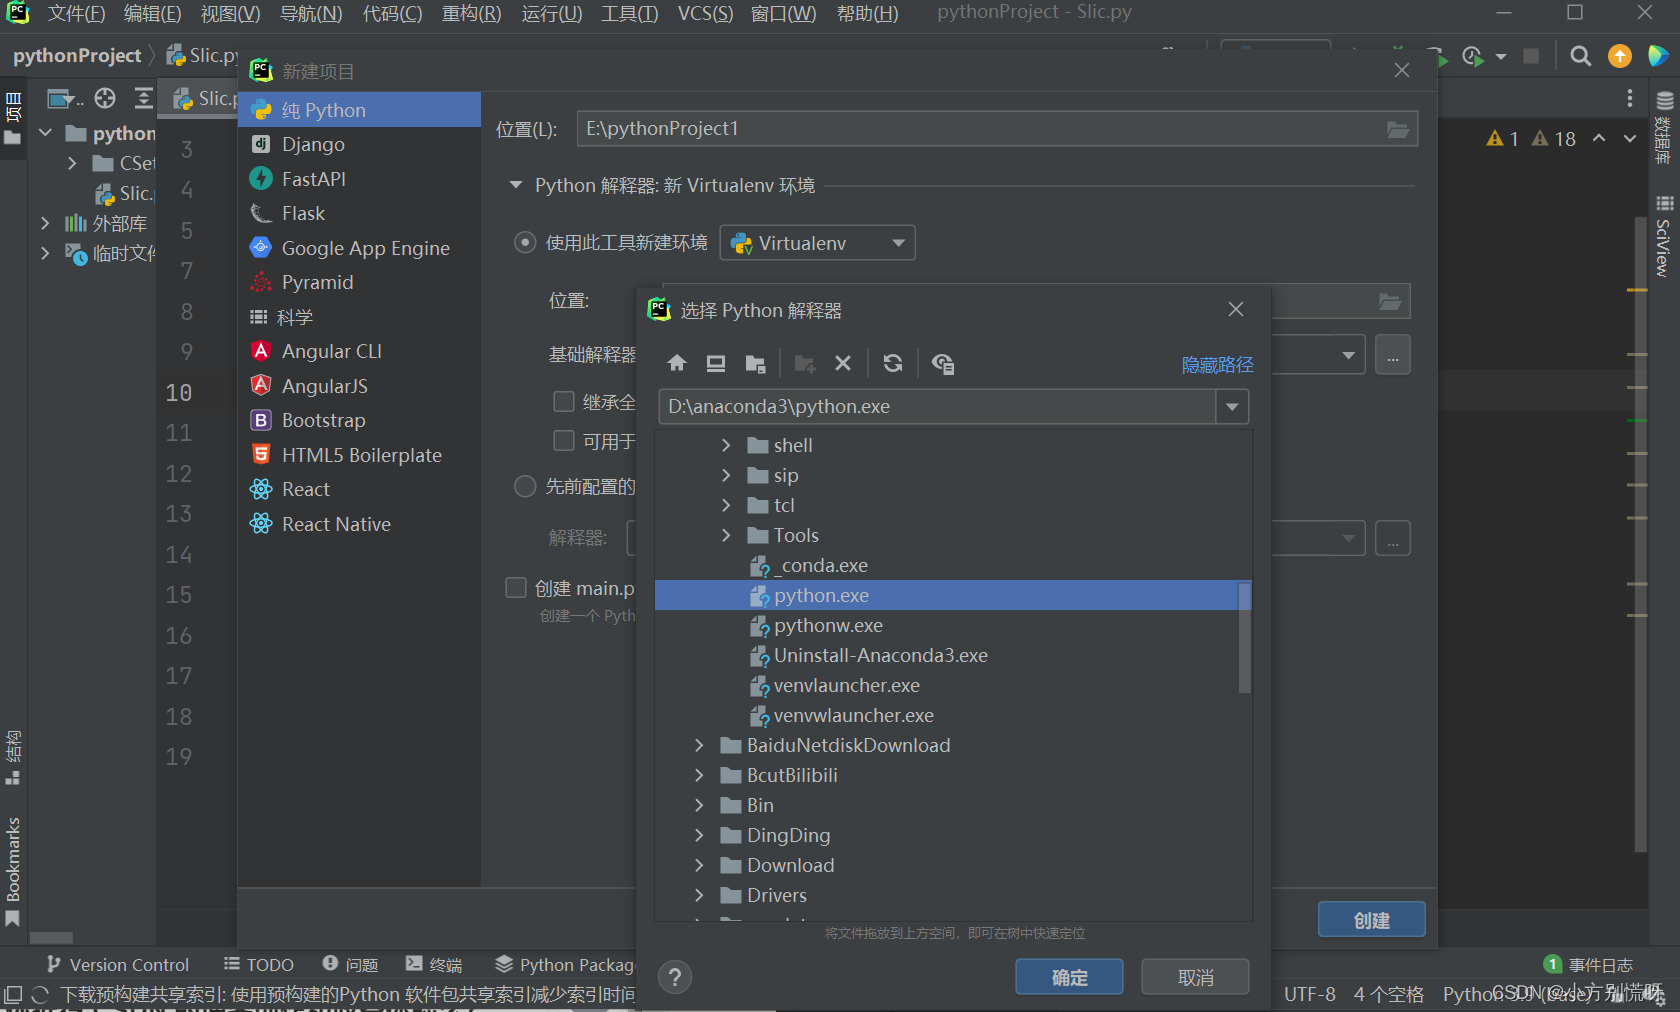Open the Navigate menu
Screen dimensions: 1680x1012
[311, 14]
